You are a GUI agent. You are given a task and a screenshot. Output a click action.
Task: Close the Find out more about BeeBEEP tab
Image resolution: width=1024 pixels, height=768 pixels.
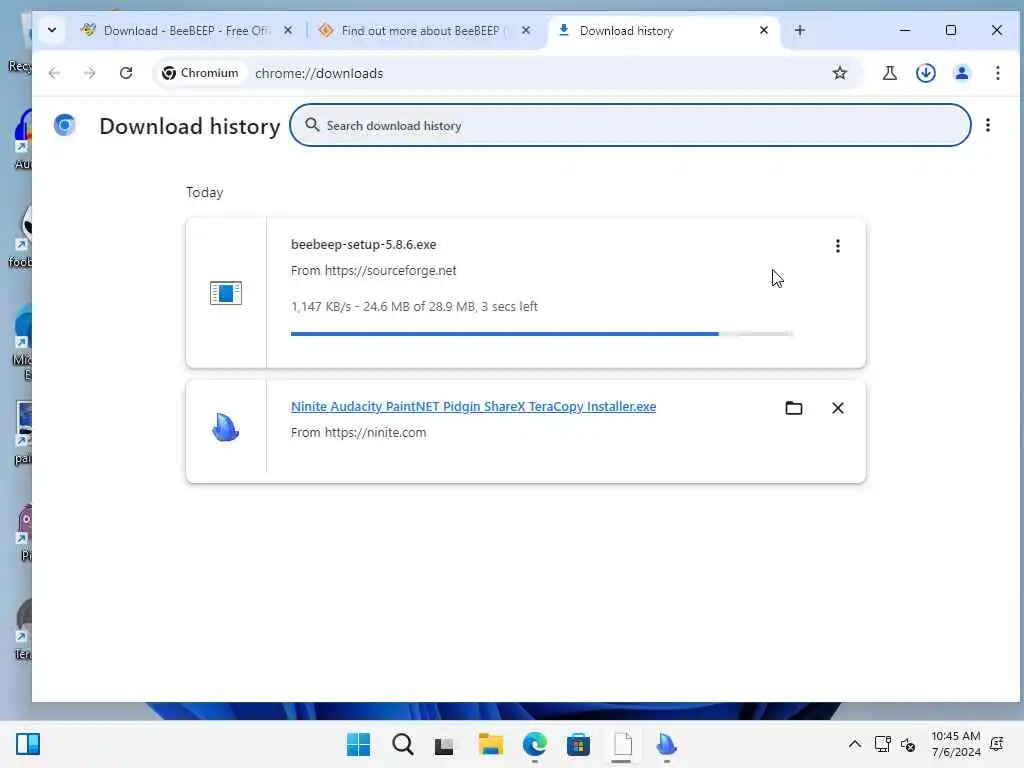point(526,30)
